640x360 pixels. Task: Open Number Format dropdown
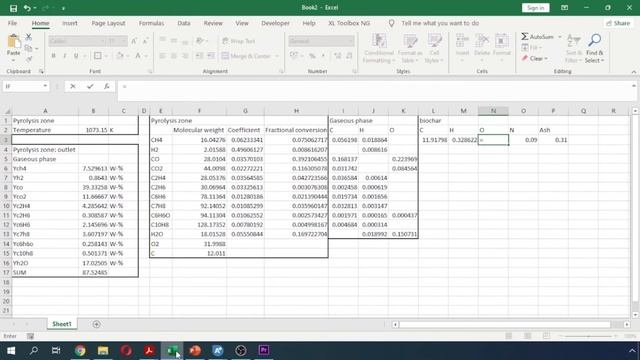[351, 41]
